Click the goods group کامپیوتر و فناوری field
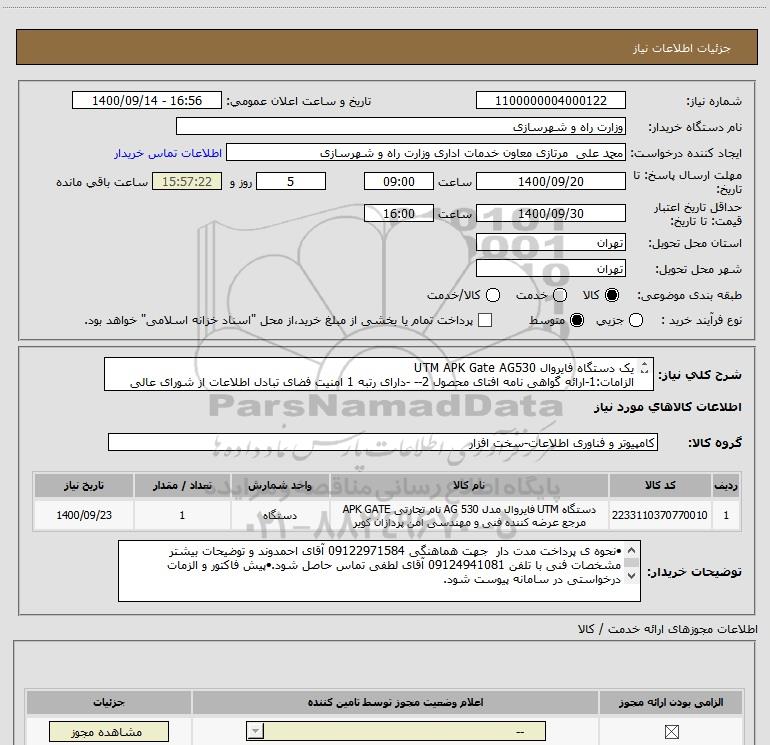This screenshot has width=770, height=745. coord(383,442)
